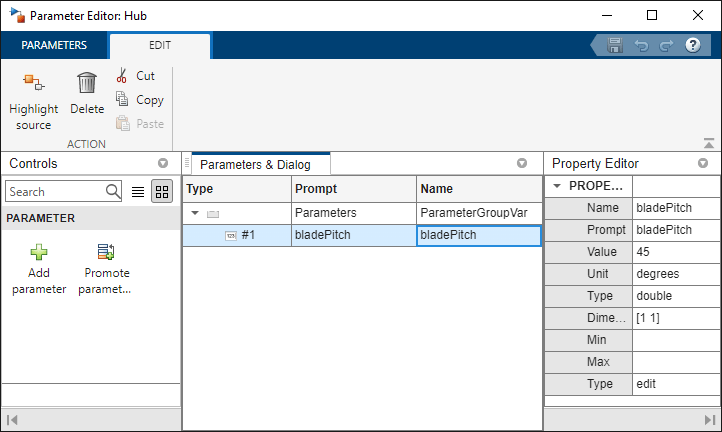The height and width of the screenshot is (432, 722).
Task: Click the Add parameter icon
Action: 39,253
